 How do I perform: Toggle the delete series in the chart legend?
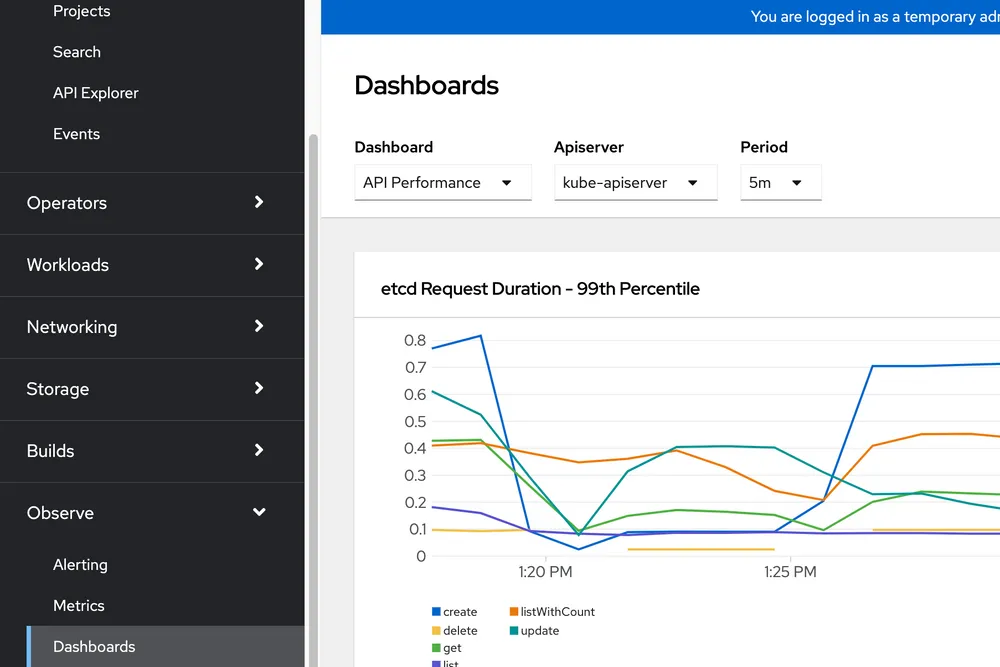pyautogui.click(x=456, y=630)
